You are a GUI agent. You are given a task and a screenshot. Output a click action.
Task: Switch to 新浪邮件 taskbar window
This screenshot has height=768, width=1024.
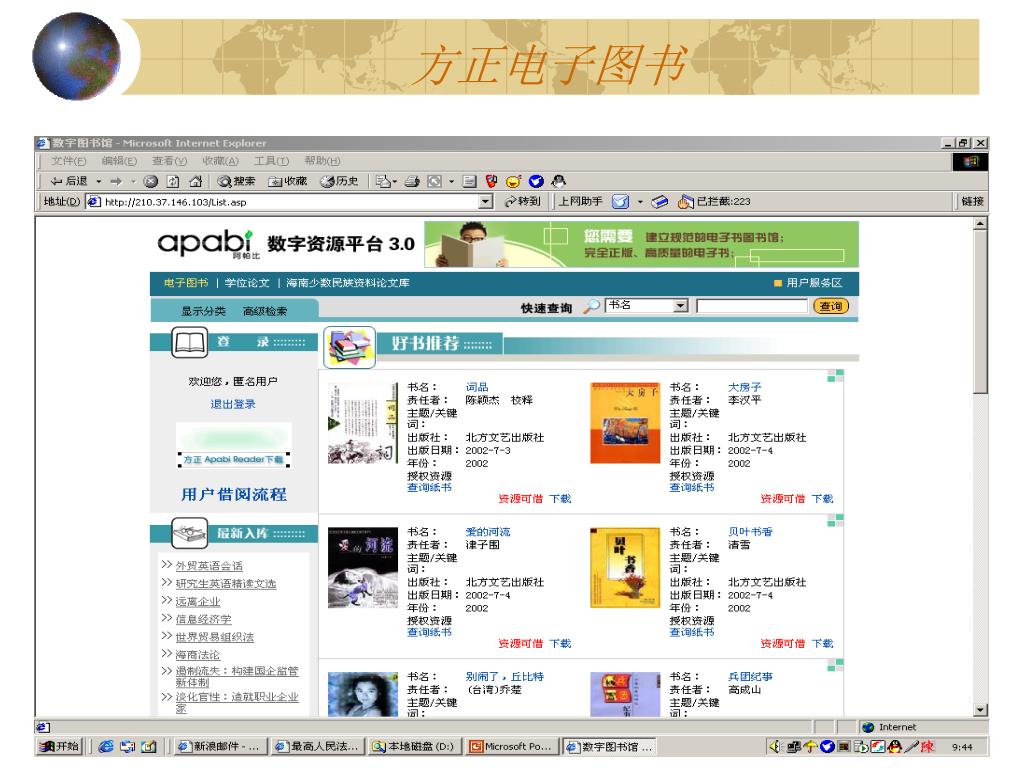click(219, 746)
